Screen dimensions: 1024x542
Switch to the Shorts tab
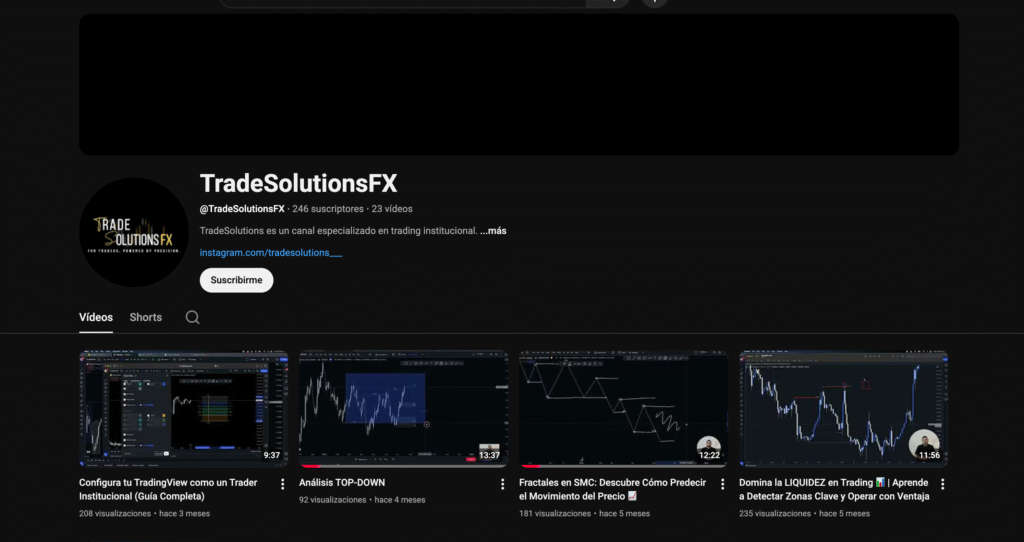(145, 317)
